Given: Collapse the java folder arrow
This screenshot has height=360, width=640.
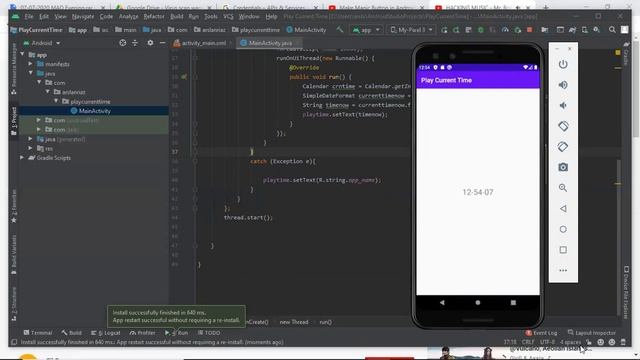Looking at the screenshot, I should coord(31,73).
